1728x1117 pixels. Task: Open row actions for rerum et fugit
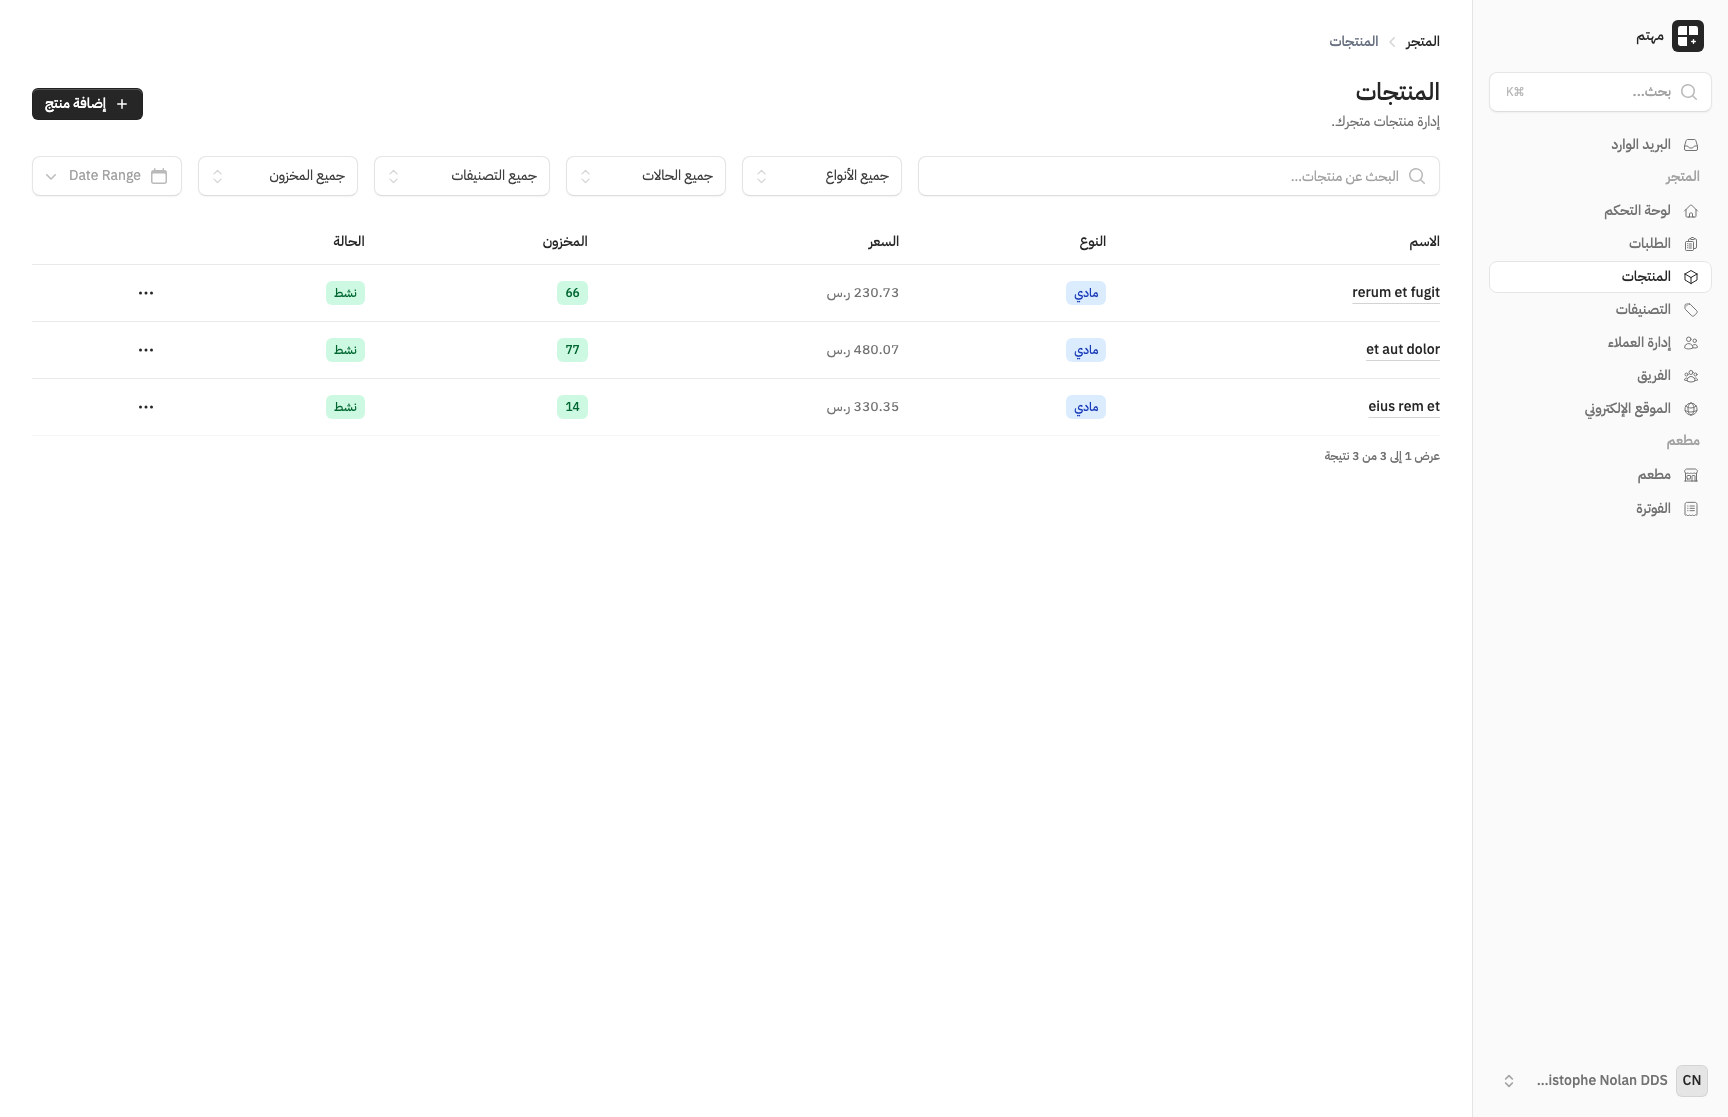click(146, 293)
